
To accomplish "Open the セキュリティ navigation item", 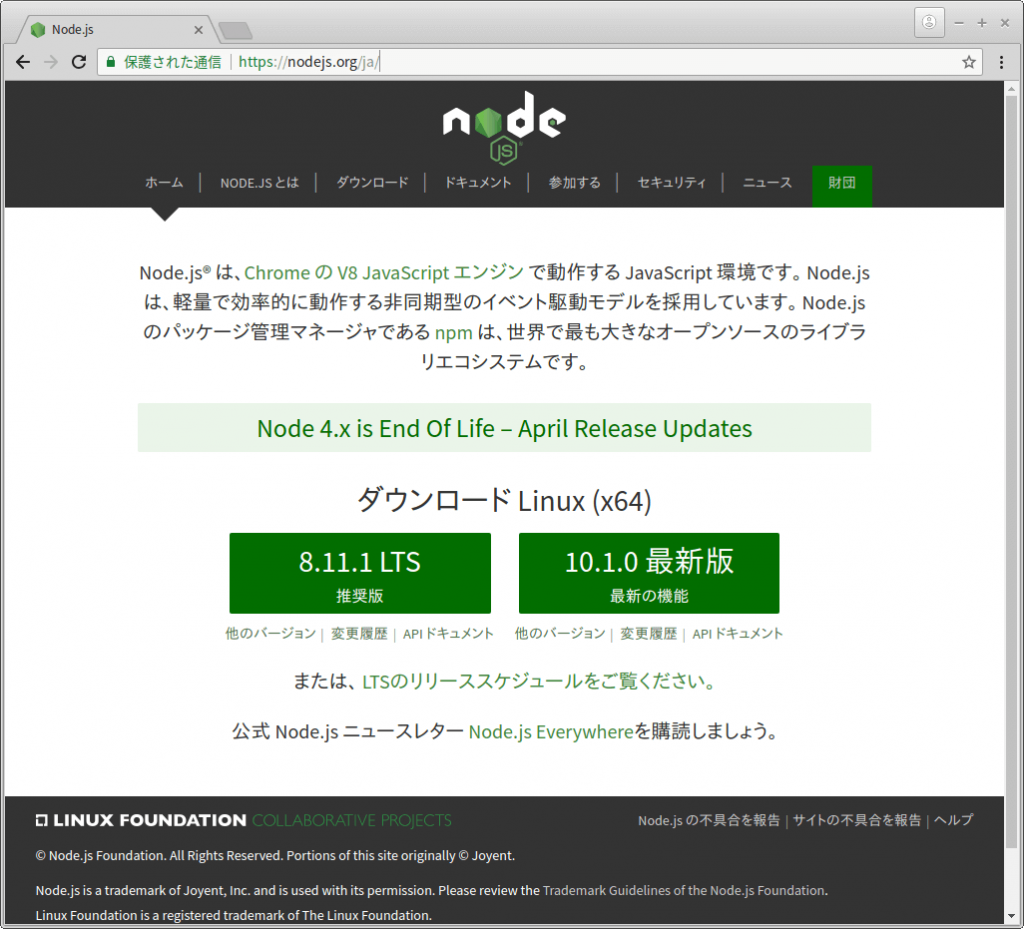I will tap(671, 183).
